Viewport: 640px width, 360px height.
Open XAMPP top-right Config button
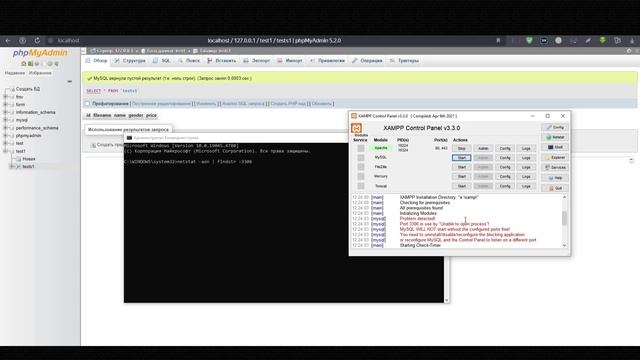tap(555, 127)
